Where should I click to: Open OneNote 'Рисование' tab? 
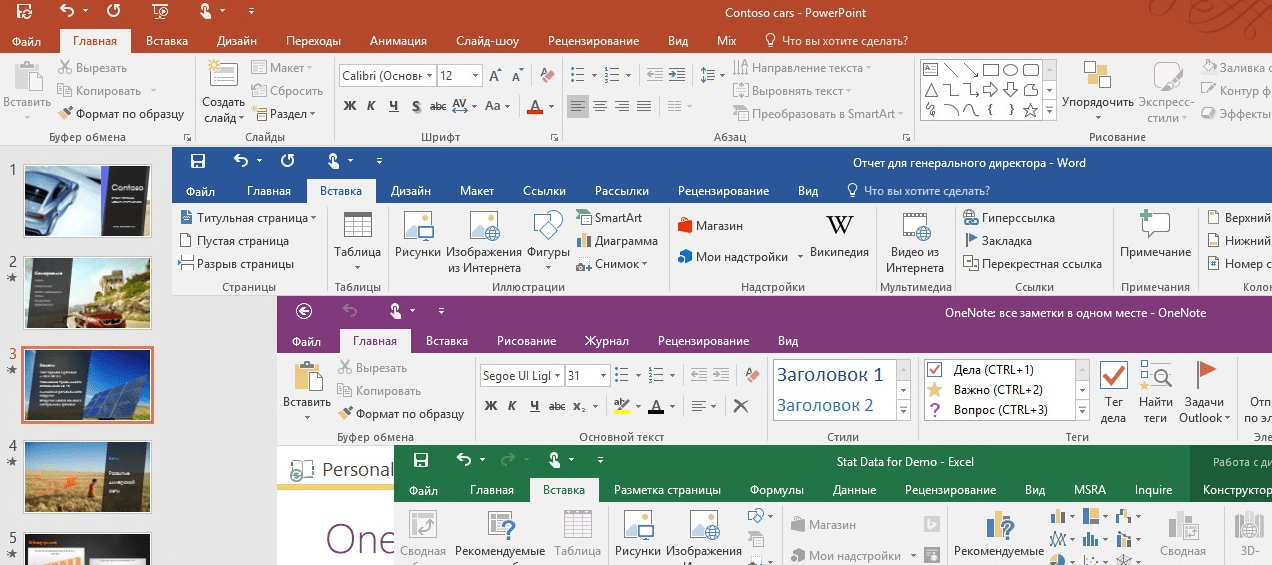526,341
